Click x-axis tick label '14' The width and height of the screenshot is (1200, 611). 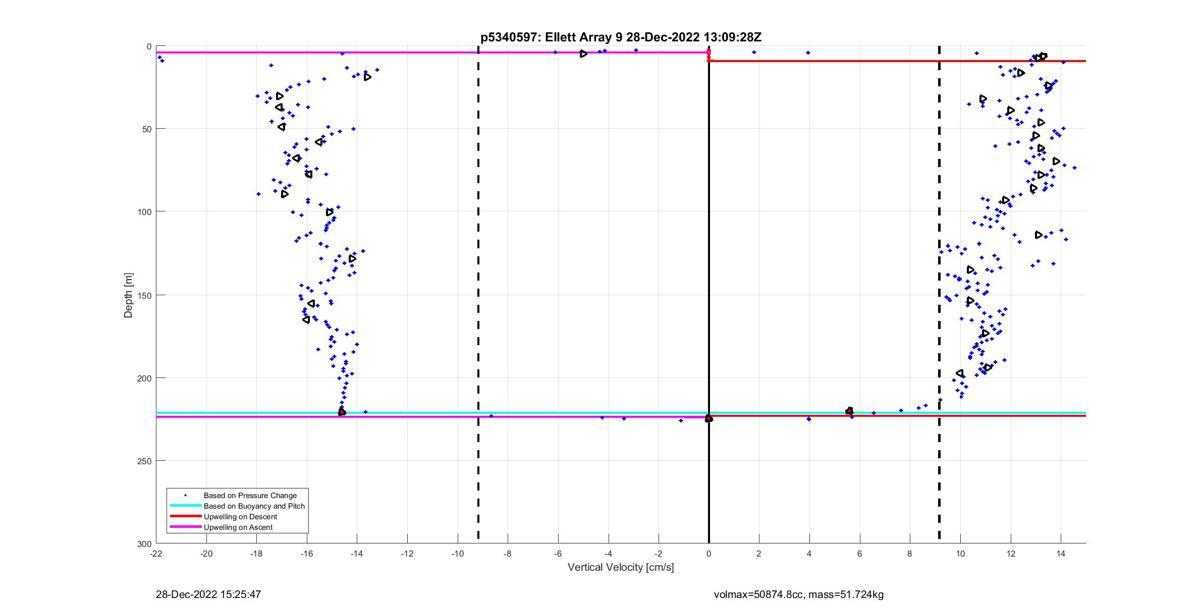point(1060,553)
